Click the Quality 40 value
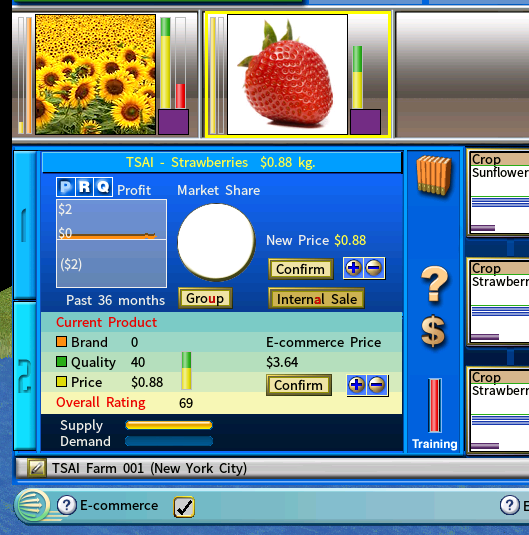This screenshot has height=535, width=529. [x=138, y=362]
